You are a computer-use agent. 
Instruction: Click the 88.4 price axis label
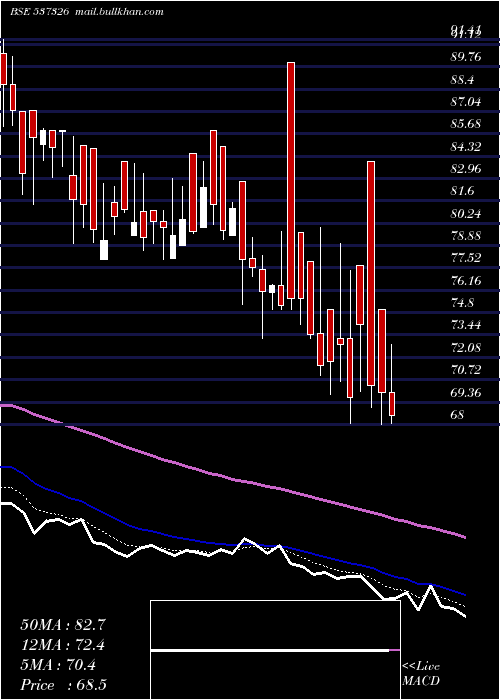click(462, 80)
